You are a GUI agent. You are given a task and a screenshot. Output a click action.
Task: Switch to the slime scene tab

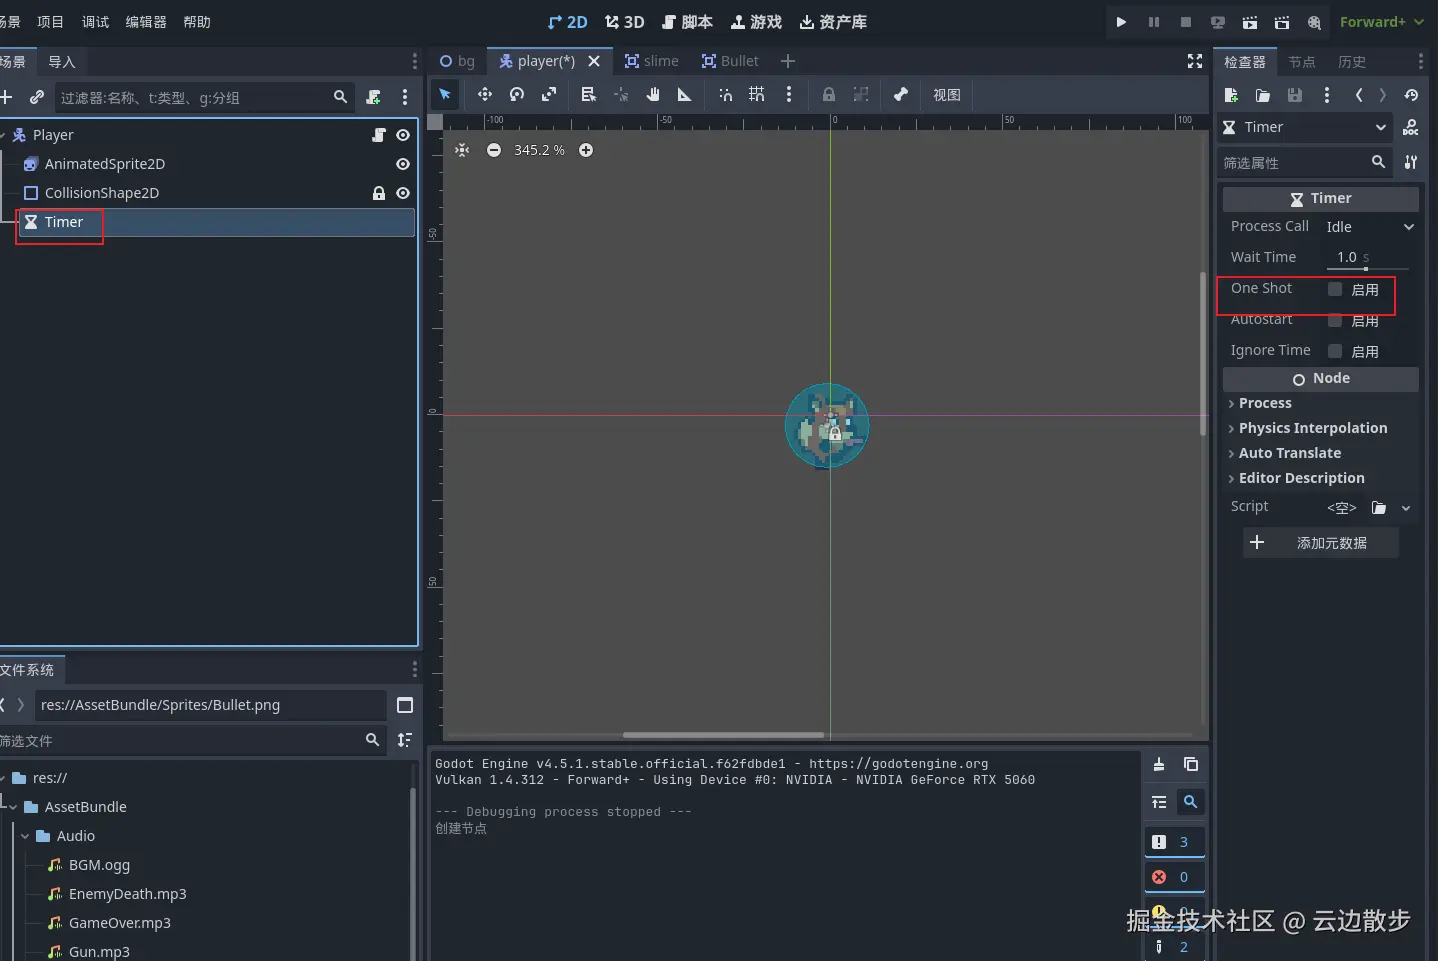click(652, 61)
